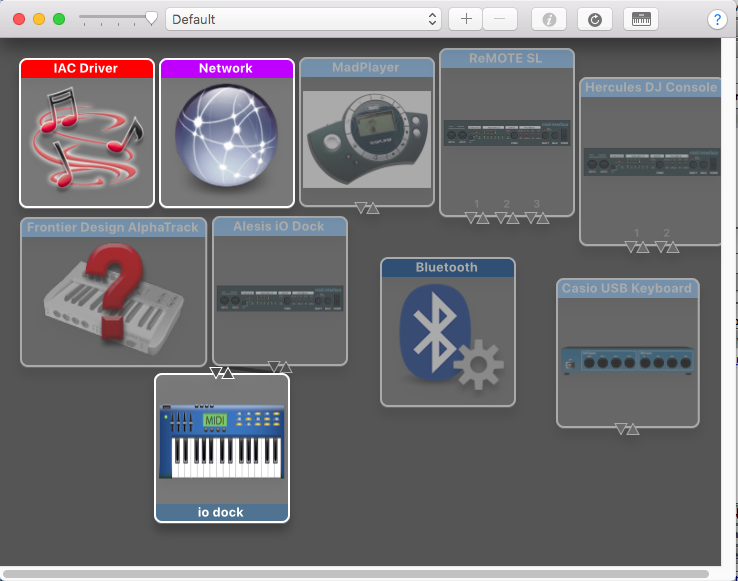738x581 pixels.
Task: Click the MadPlayer title label
Action: pyautogui.click(x=366, y=67)
